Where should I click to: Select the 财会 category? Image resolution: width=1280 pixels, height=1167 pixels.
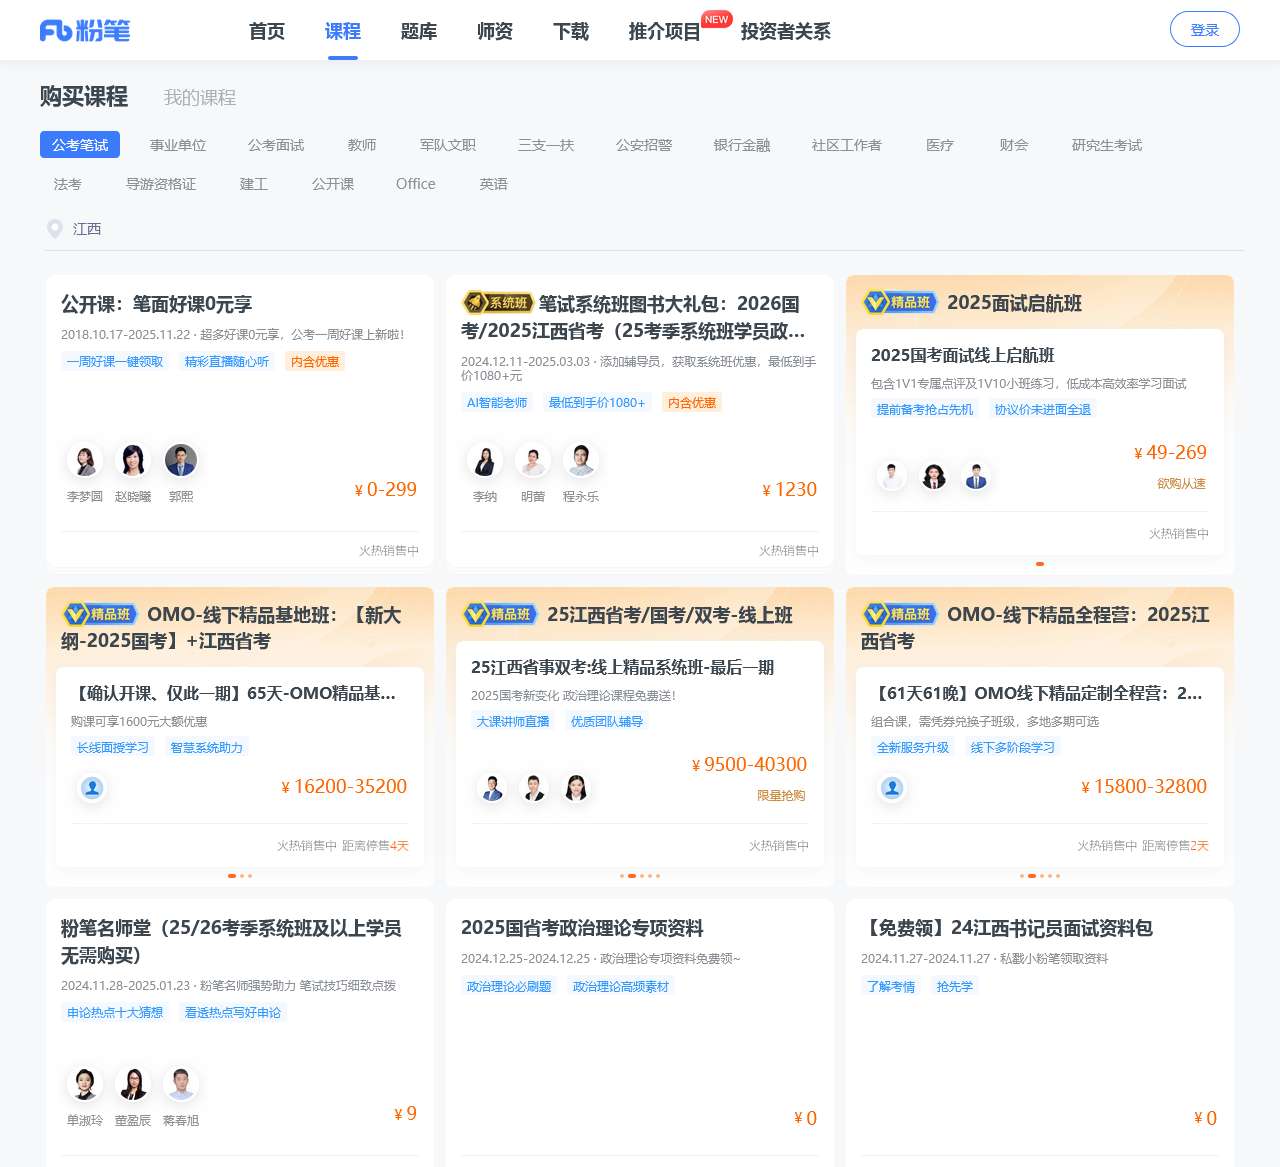tap(1014, 145)
